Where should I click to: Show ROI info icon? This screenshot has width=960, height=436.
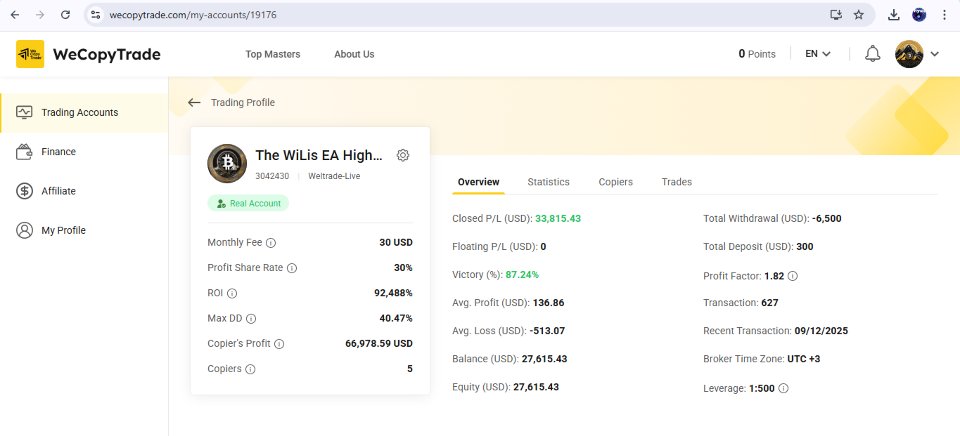[x=232, y=293]
